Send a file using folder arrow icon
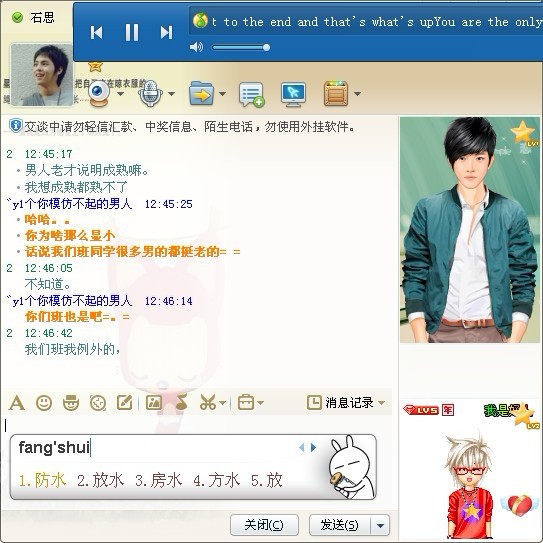The image size is (543, 543). click(x=201, y=93)
